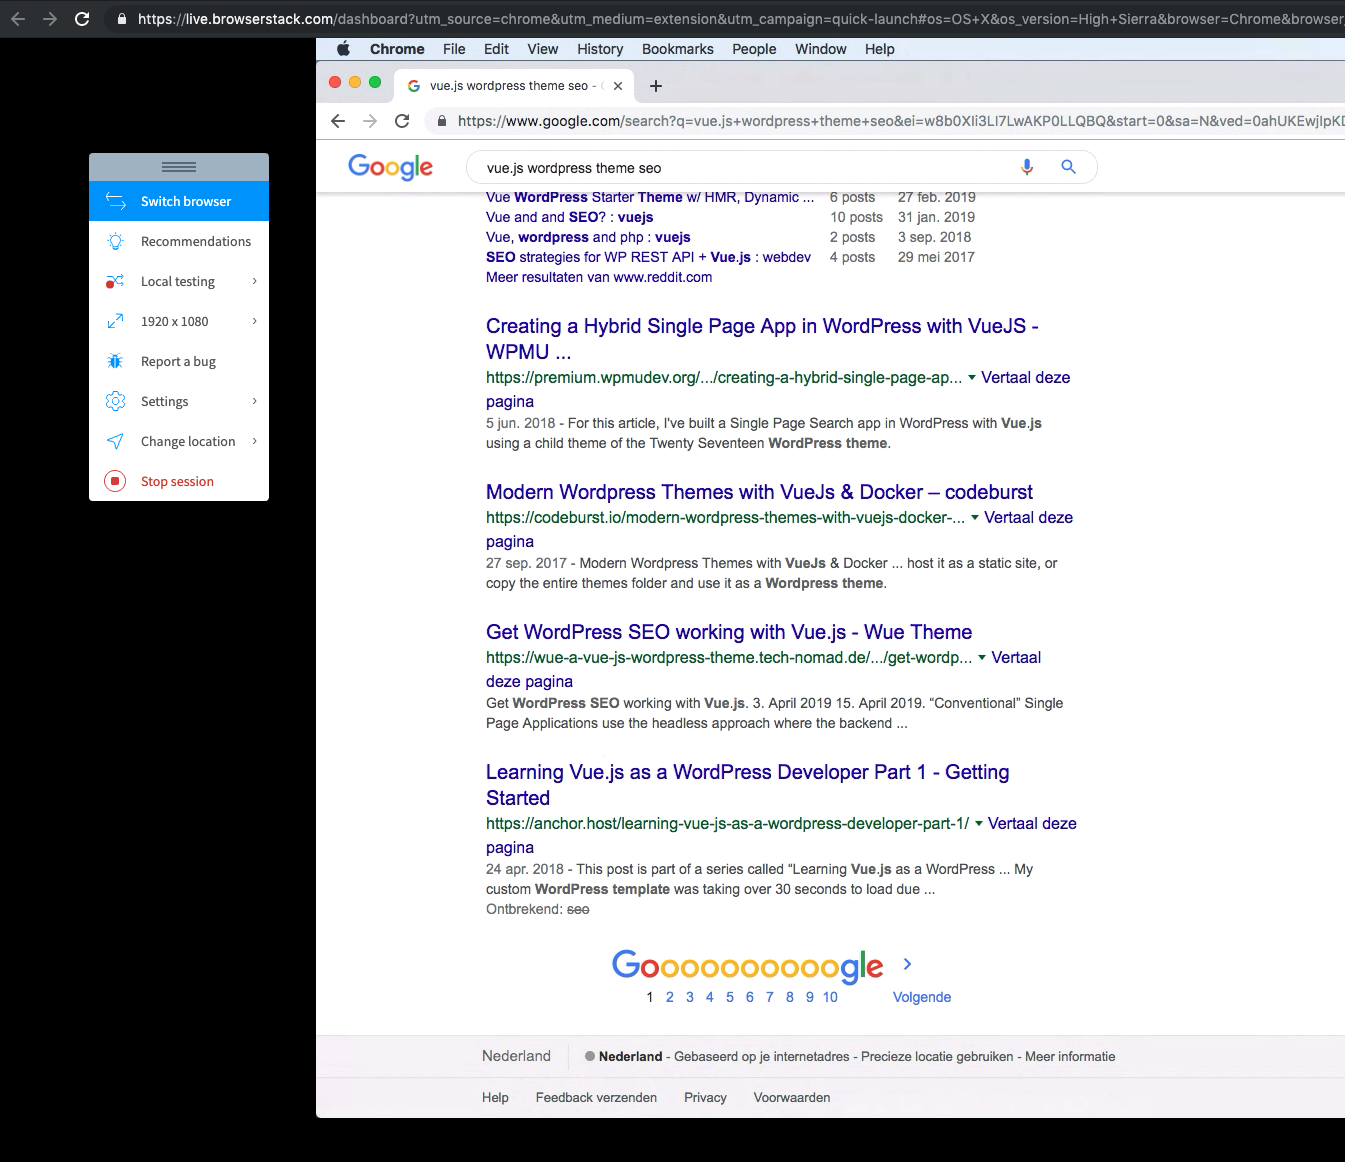Click forward arrow in remote Chrome
Screen dimensions: 1345x1162
[370, 121]
